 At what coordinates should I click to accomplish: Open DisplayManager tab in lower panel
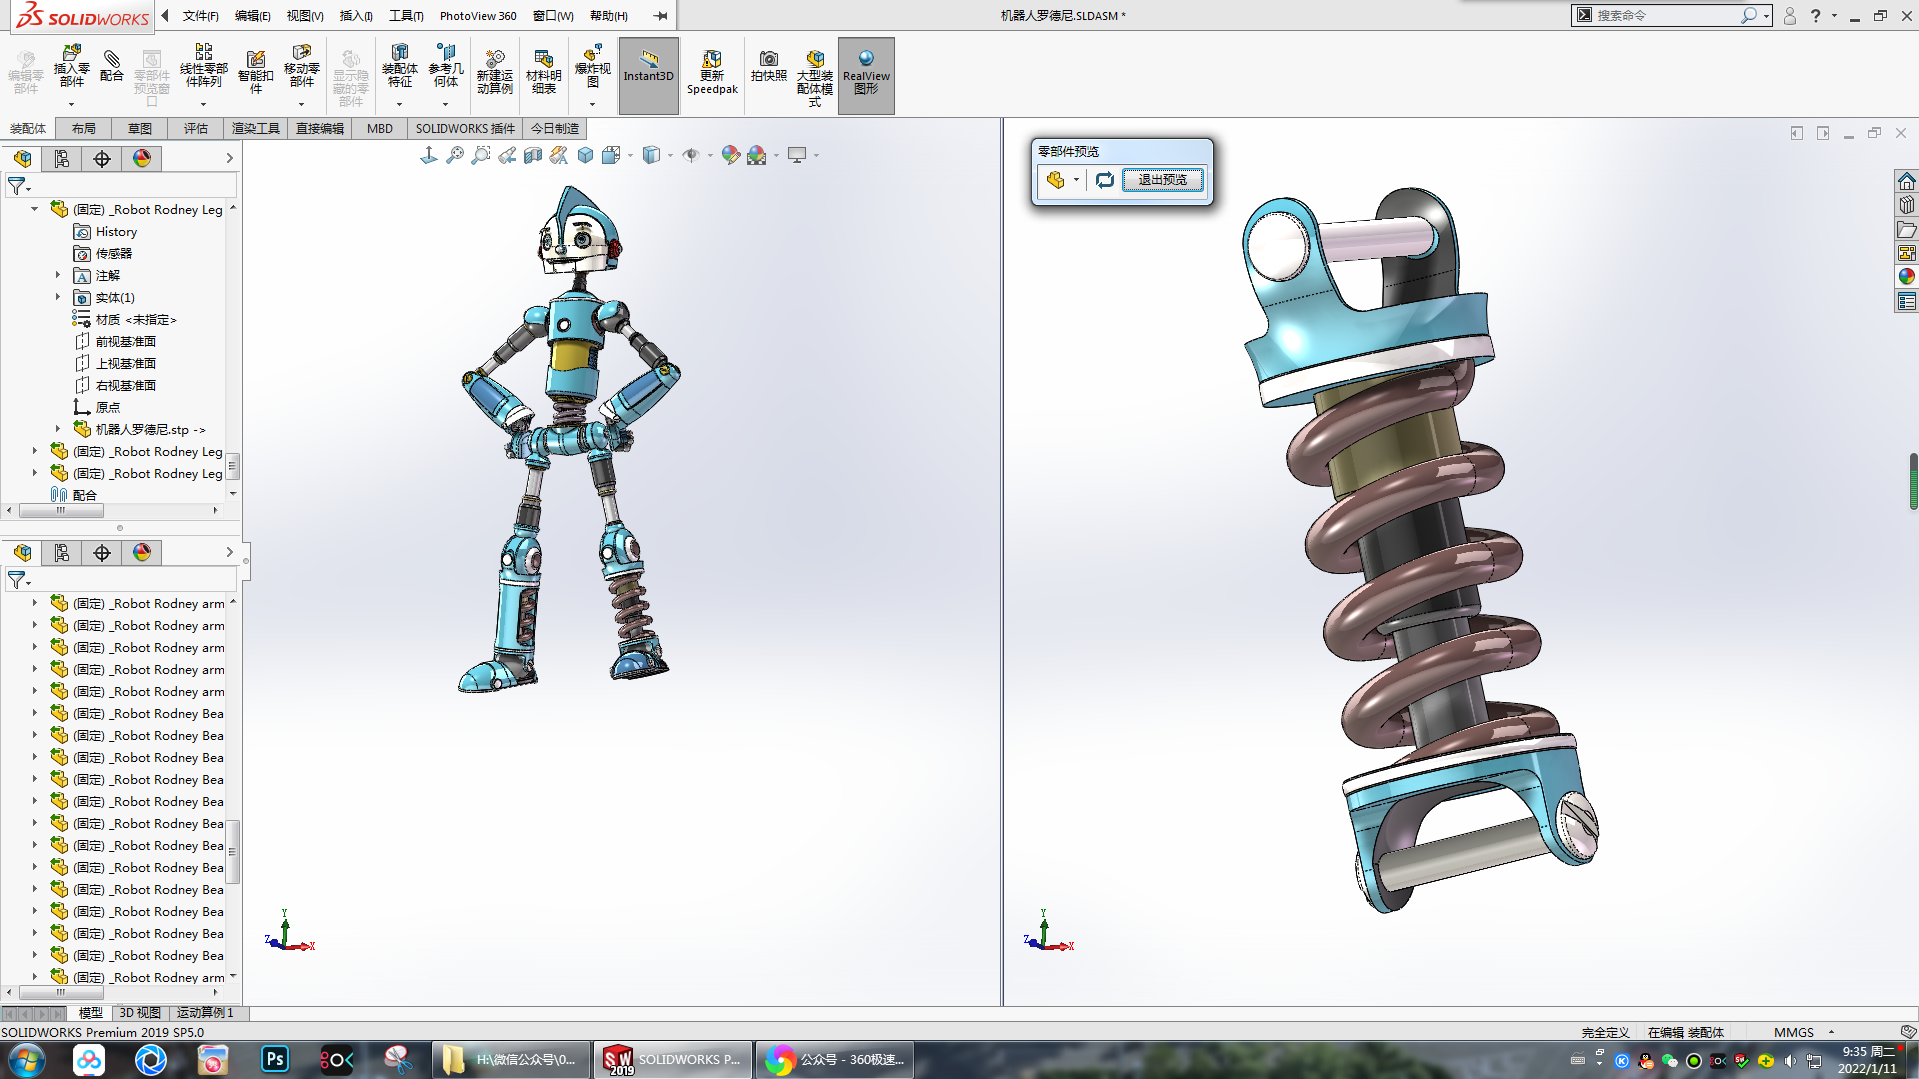(x=142, y=552)
